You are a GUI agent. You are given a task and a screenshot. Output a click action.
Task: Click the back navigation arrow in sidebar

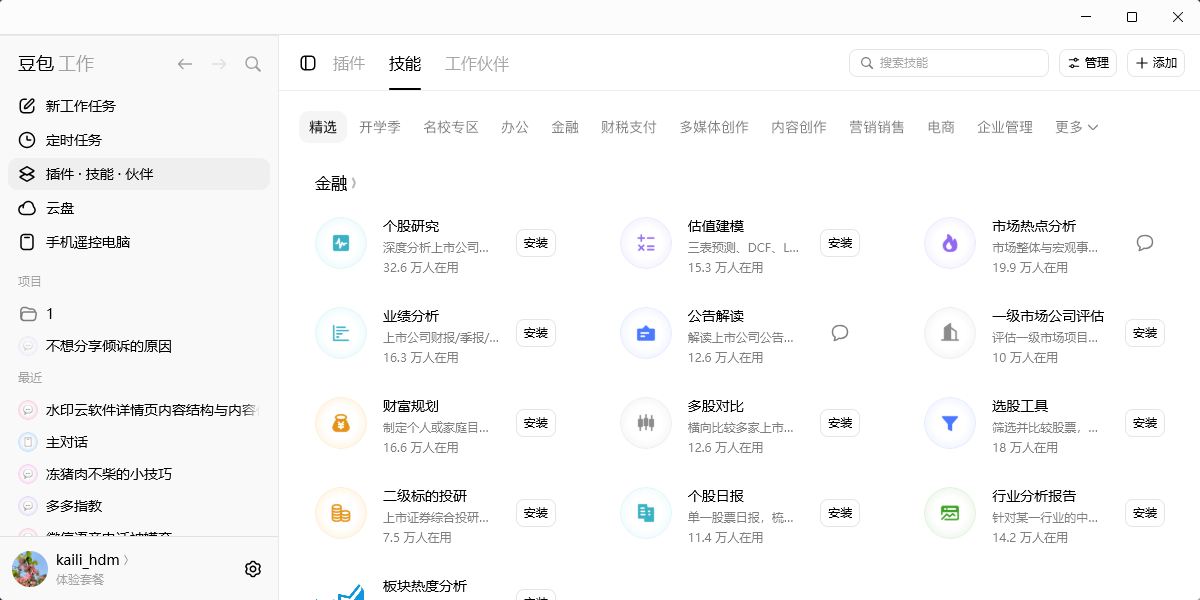[x=185, y=64]
